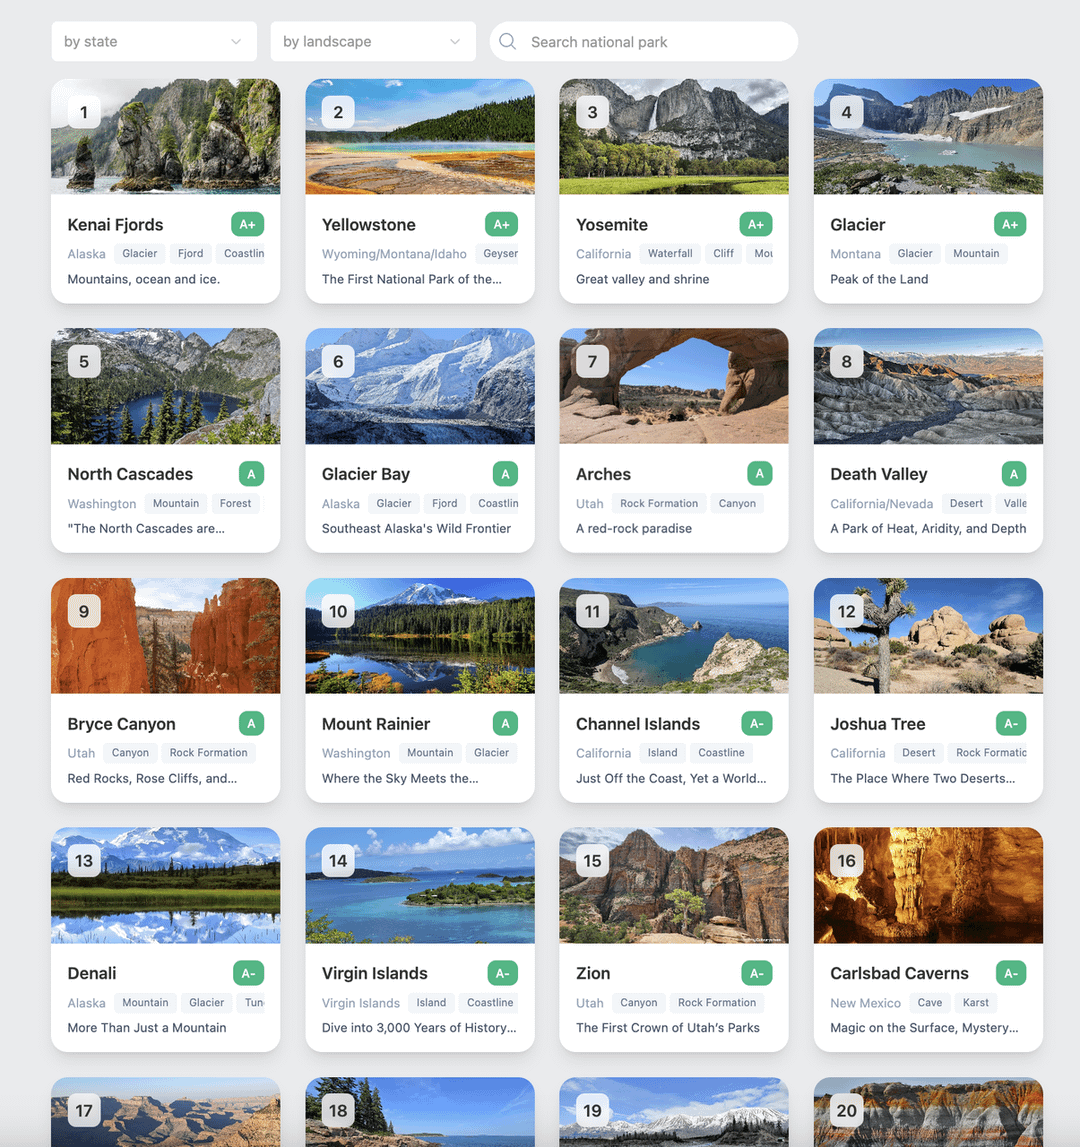This screenshot has height=1147, width=1080.
Task: Click the A+ grade badge on Kenai Fjords
Action: (x=247, y=225)
